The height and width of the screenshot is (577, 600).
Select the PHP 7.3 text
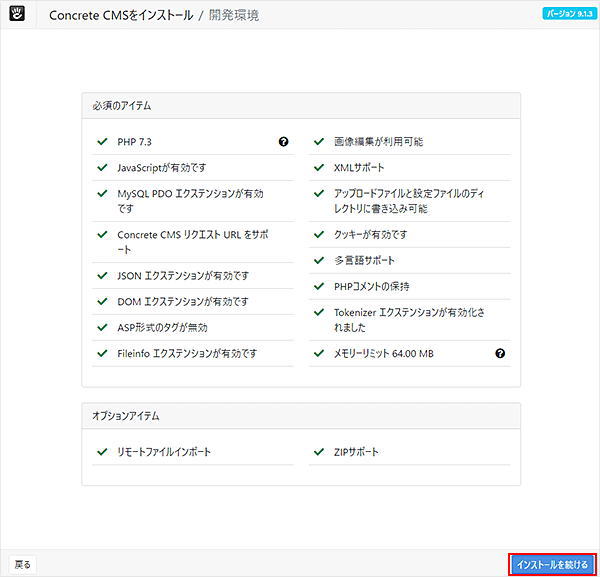134,142
